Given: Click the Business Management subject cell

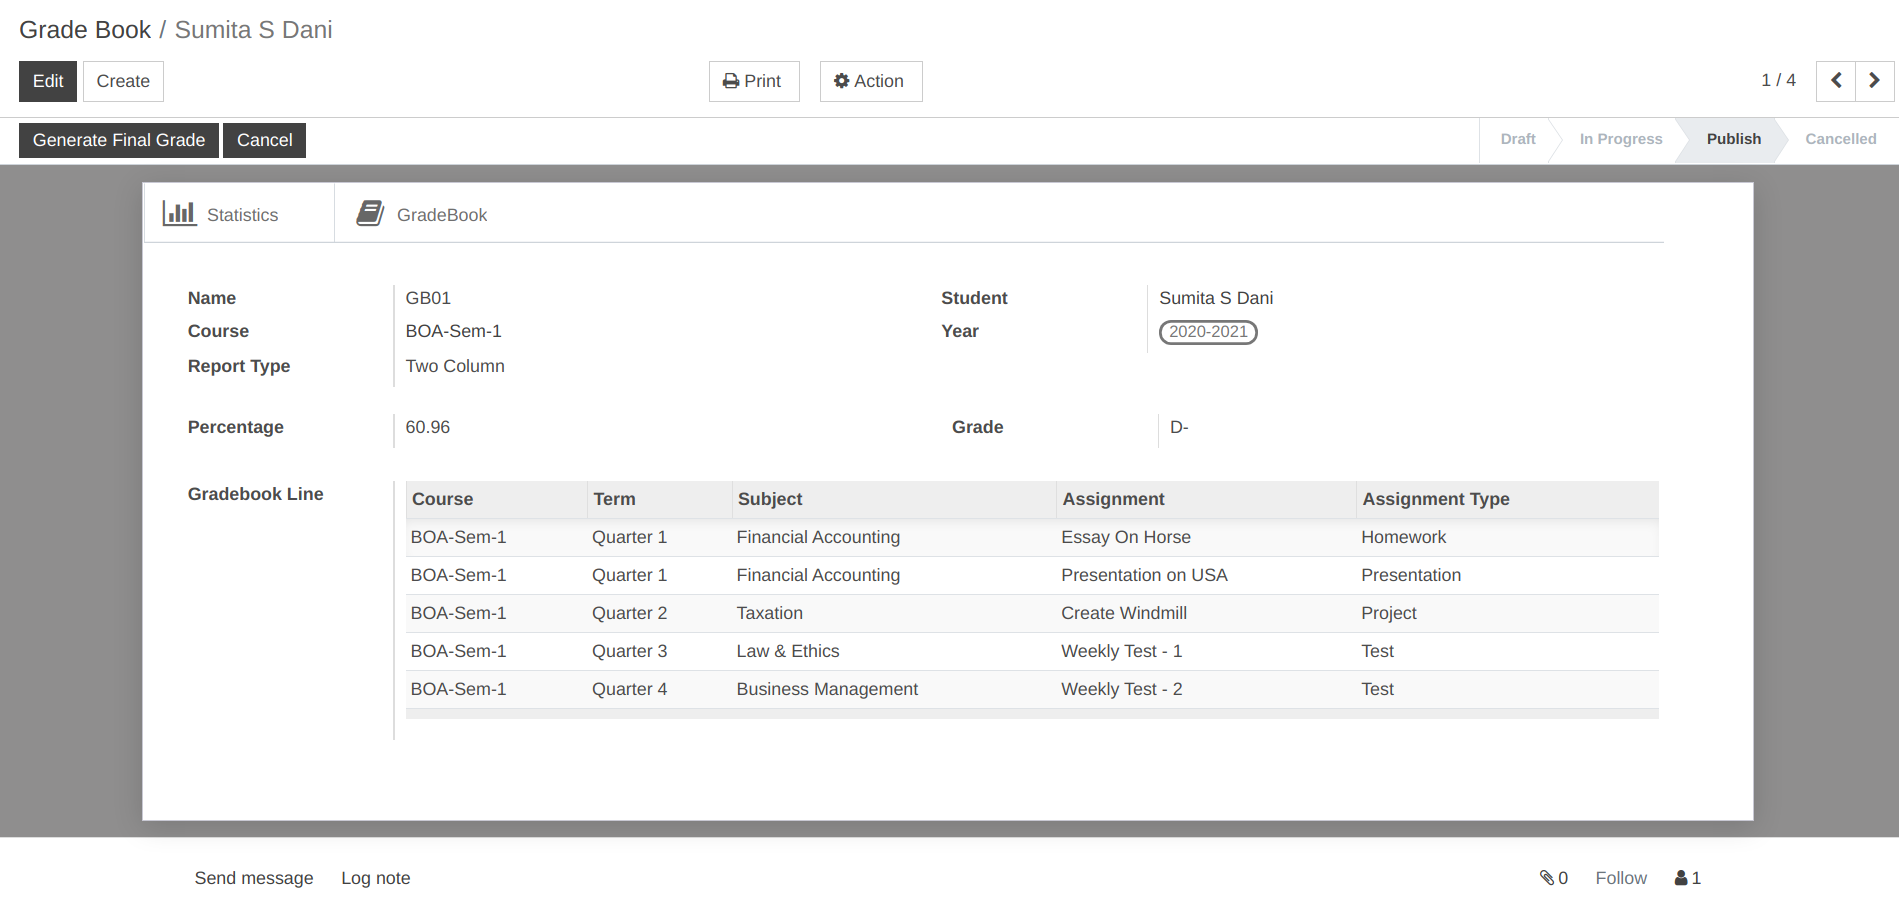Looking at the screenshot, I should (x=894, y=689).
